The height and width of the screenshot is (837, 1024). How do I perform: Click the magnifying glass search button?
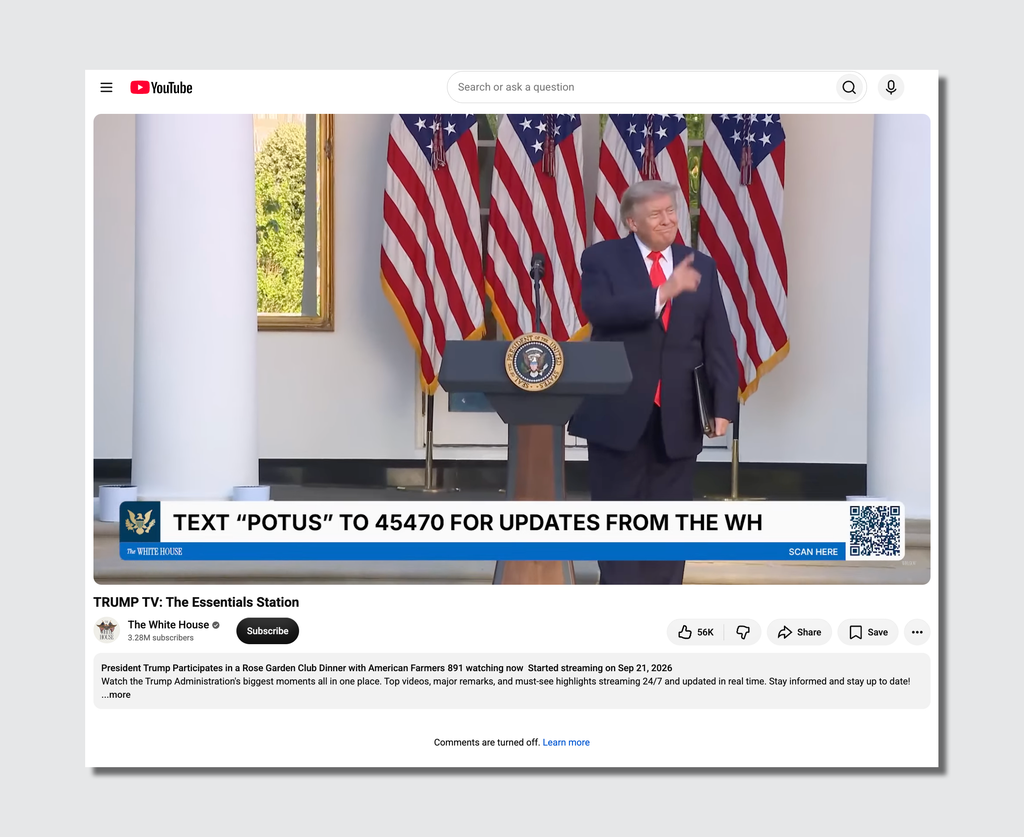coord(849,87)
